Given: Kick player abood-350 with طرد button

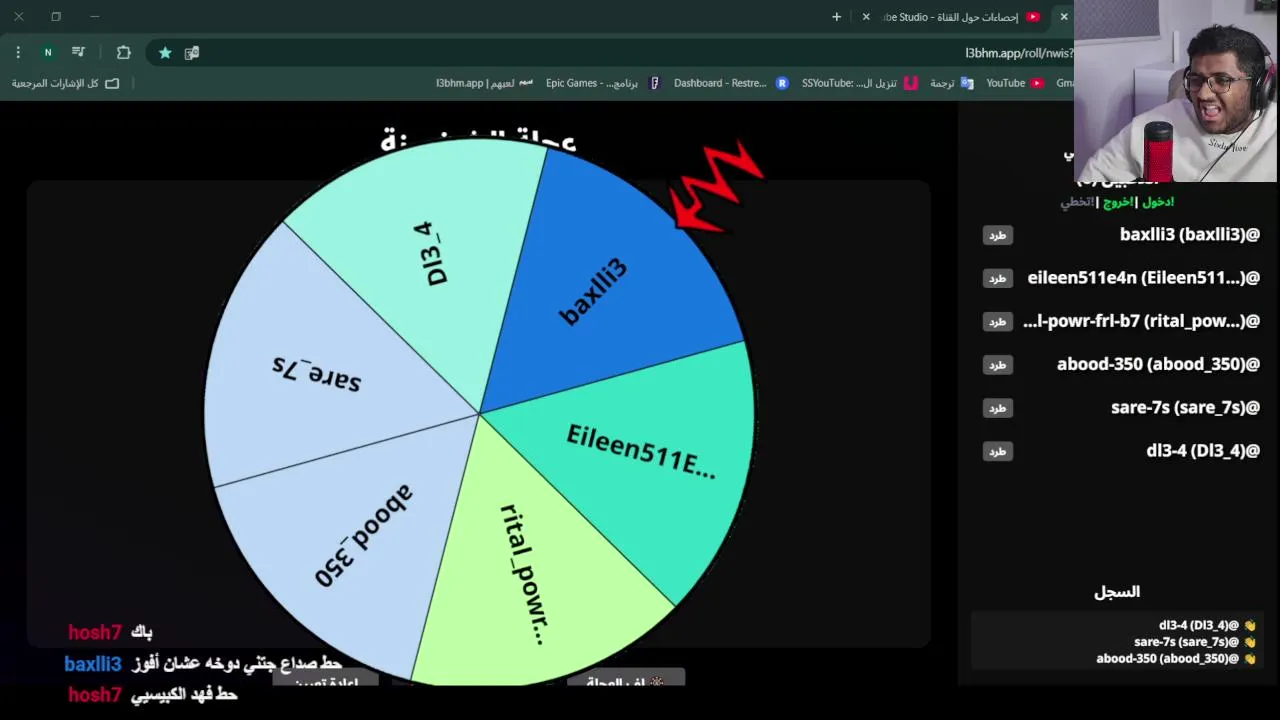Looking at the screenshot, I should tap(997, 365).
